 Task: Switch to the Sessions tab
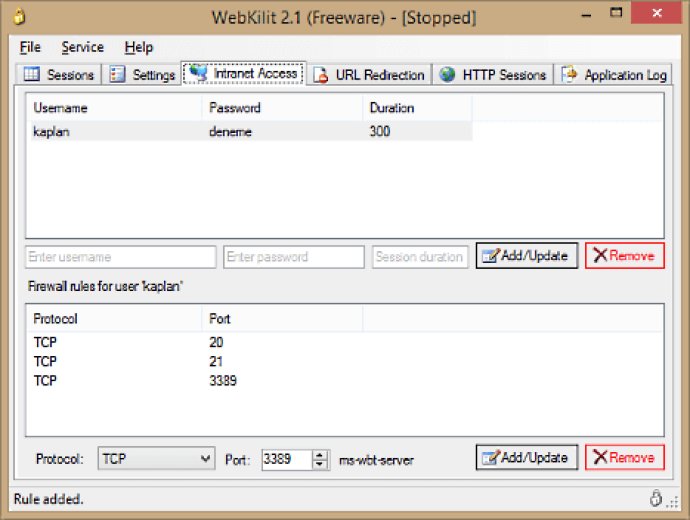tap(59, 74)
